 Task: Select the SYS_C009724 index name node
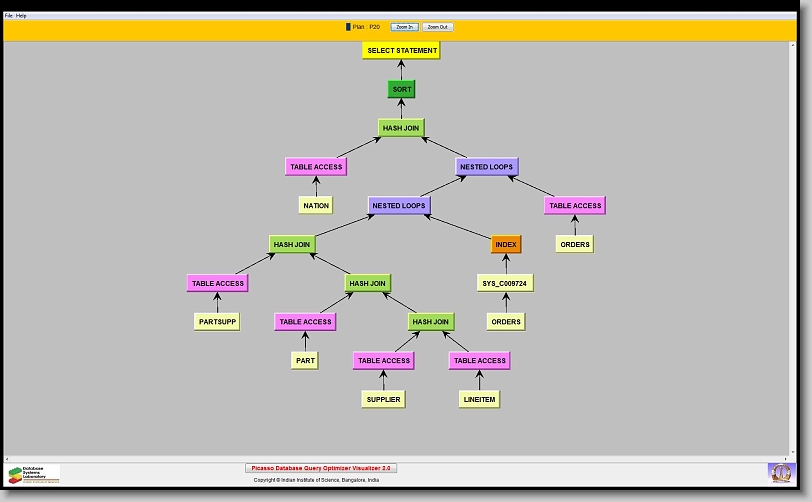pyautogui.click(x=505, y=283)
